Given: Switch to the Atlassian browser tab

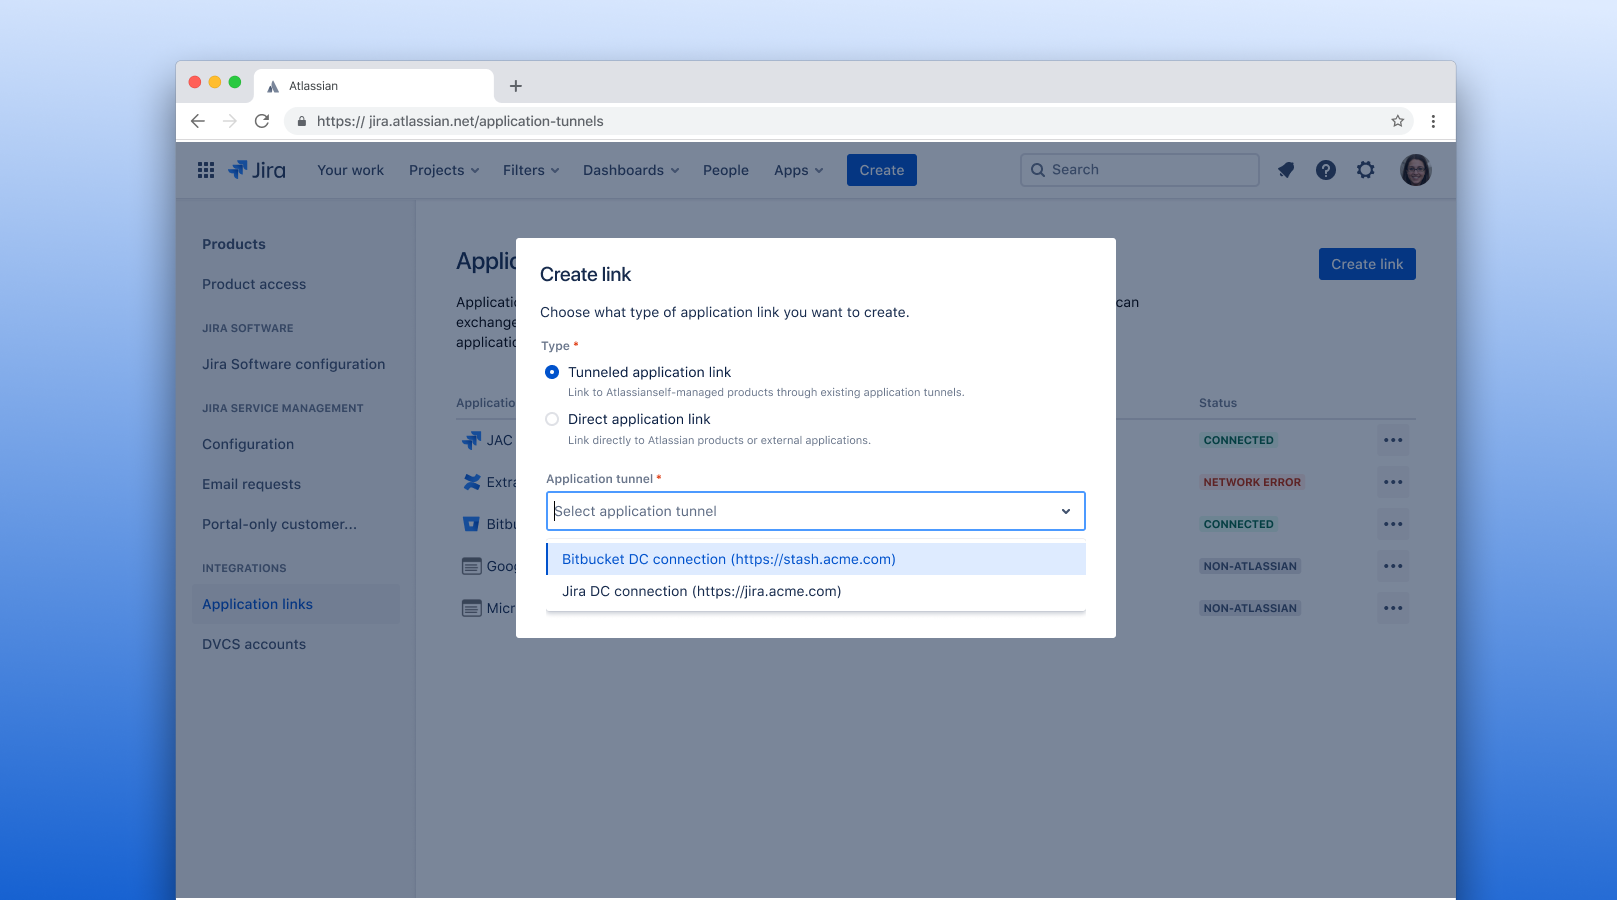Looking at the screenshot, I should click(x=374, y=86).
